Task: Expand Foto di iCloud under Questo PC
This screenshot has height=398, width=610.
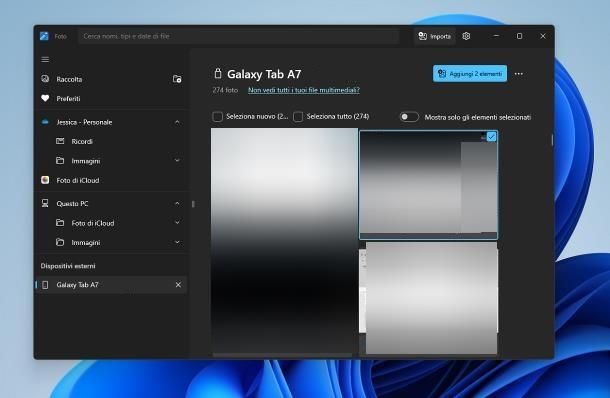Action: click(x=177, y=223)
